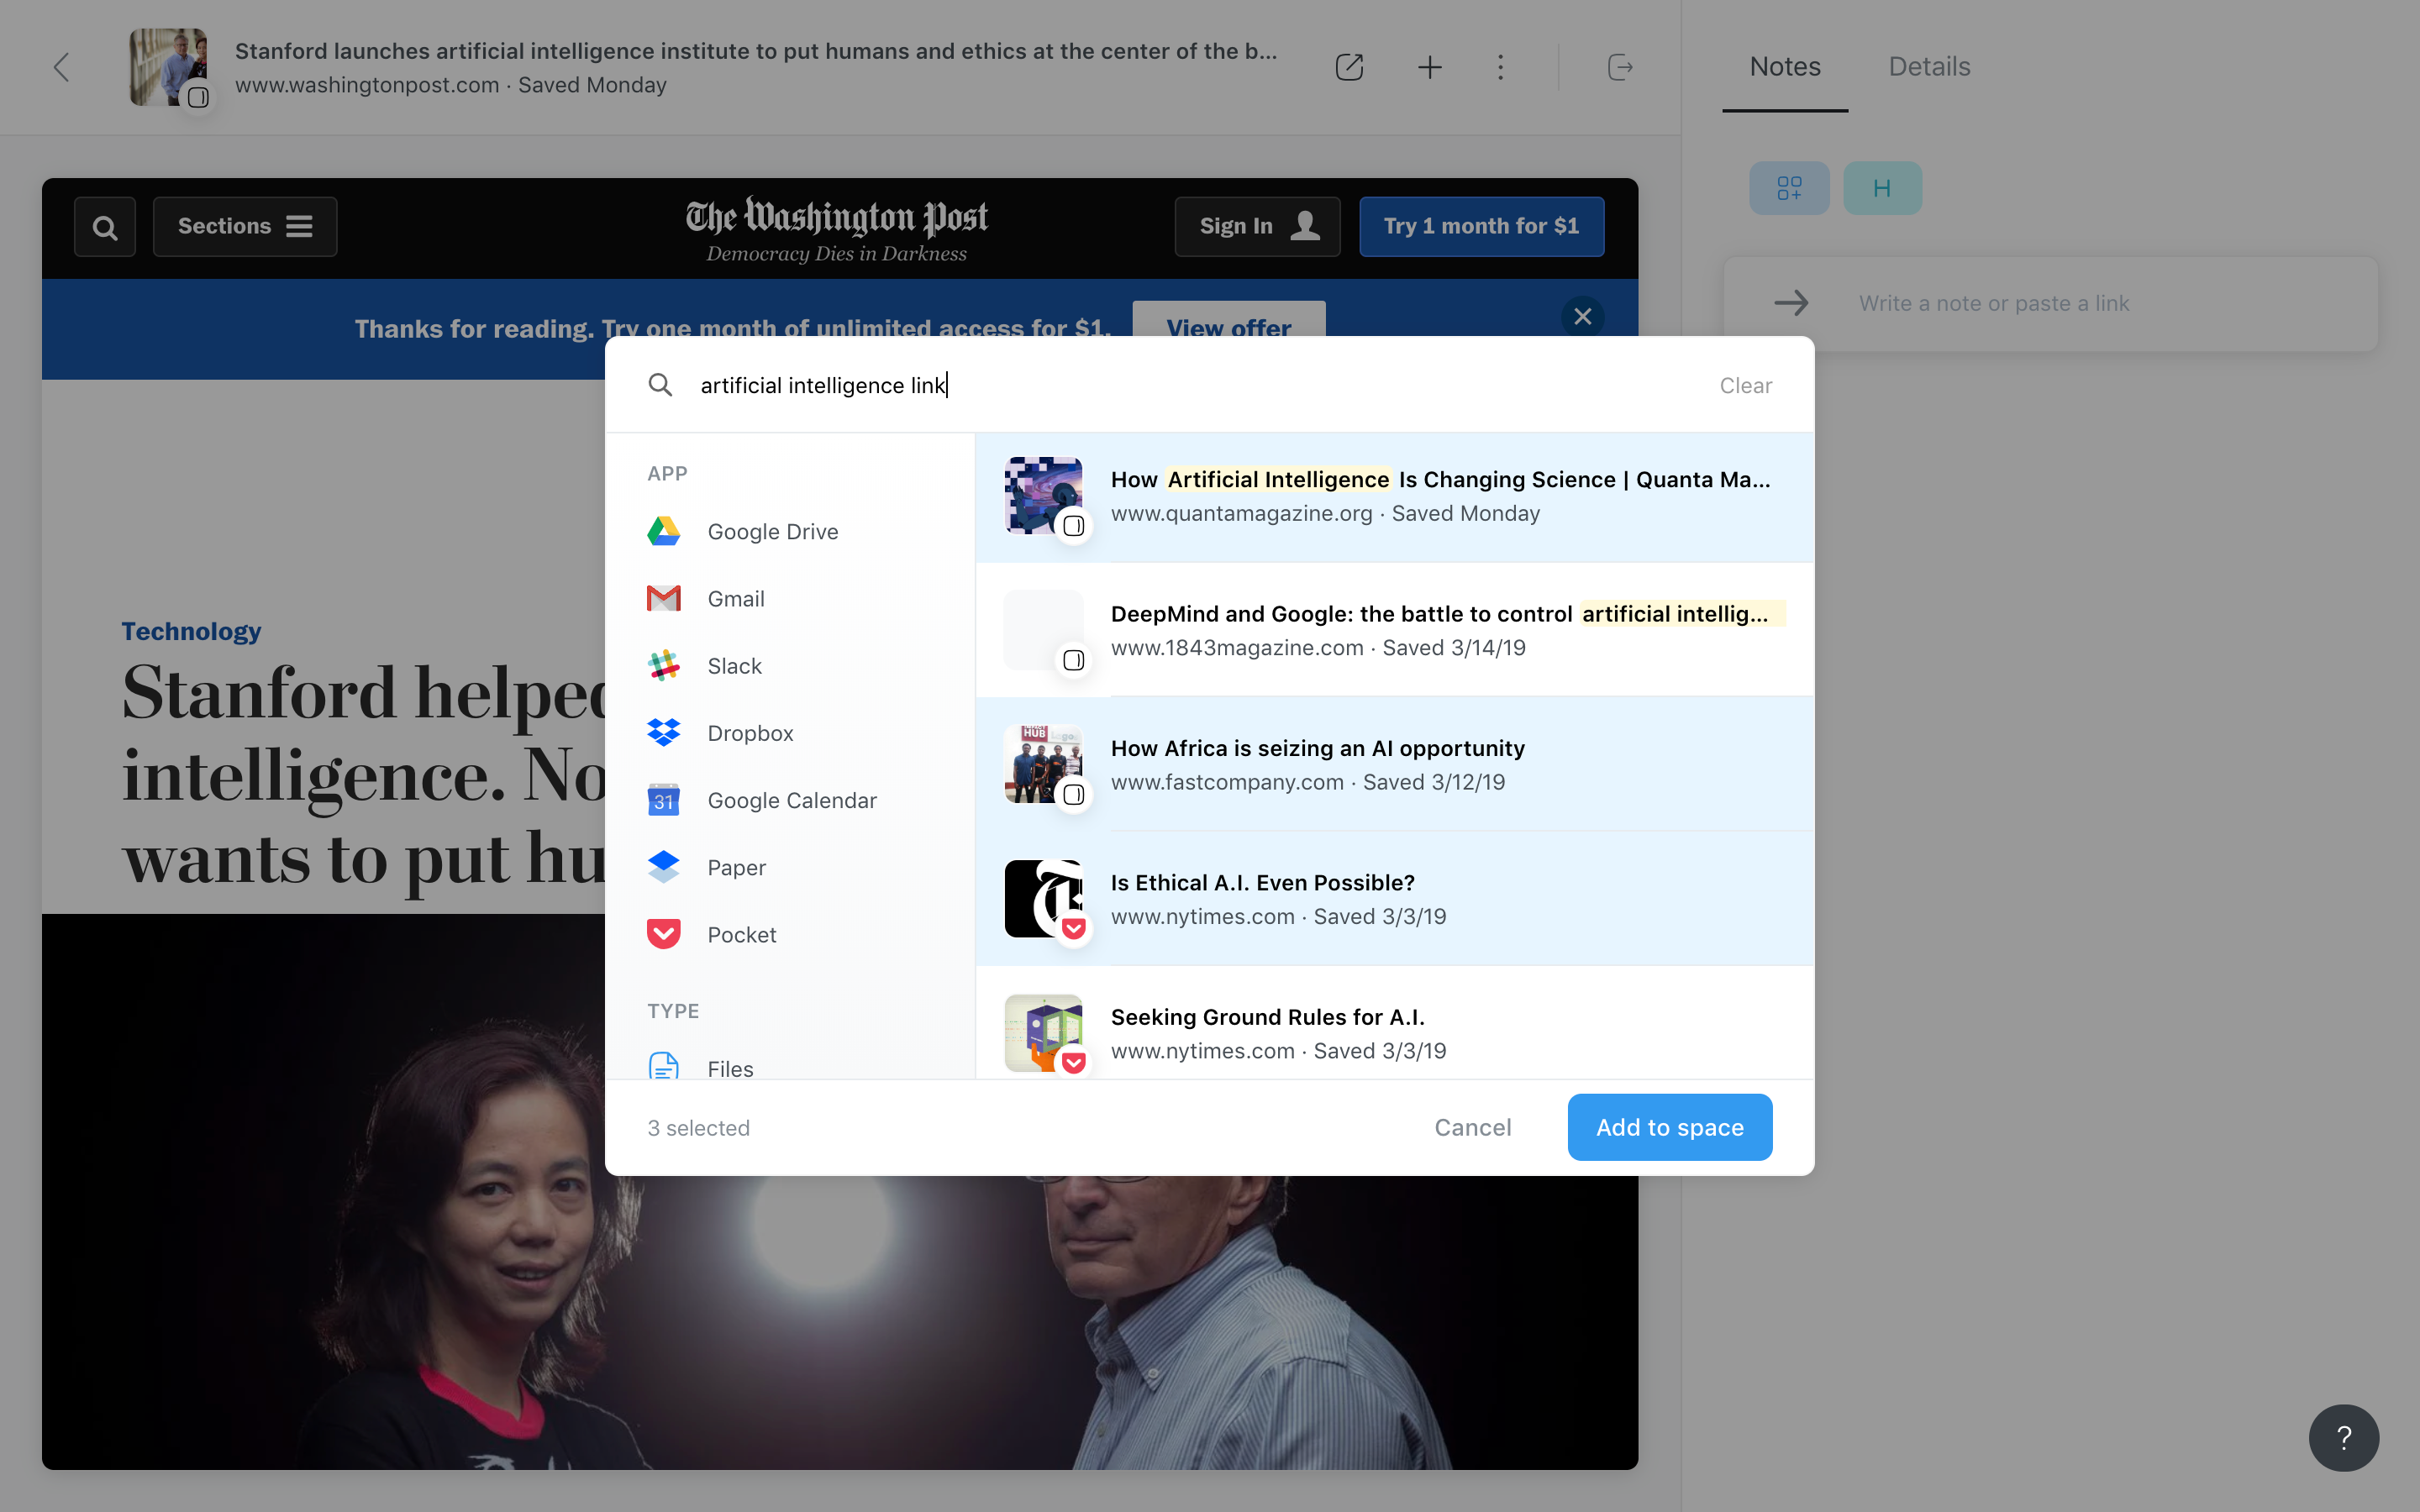Click the '3 selected' status text
This screenshot has width=2420, height=1512.
click(698, 1128)
